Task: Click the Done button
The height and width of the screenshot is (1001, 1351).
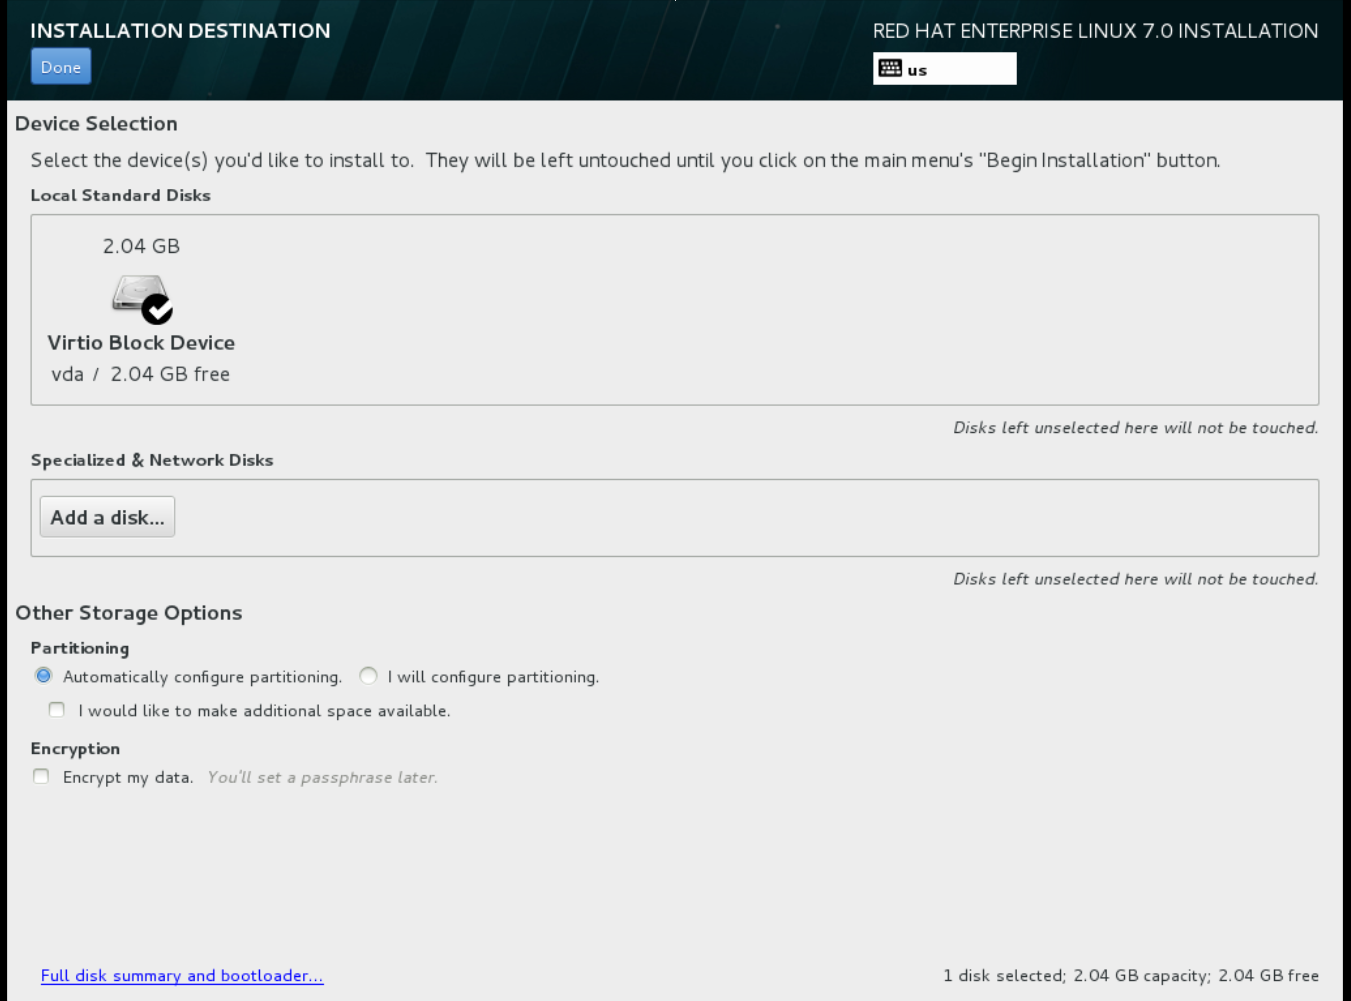Action: [x=61, y=67]
